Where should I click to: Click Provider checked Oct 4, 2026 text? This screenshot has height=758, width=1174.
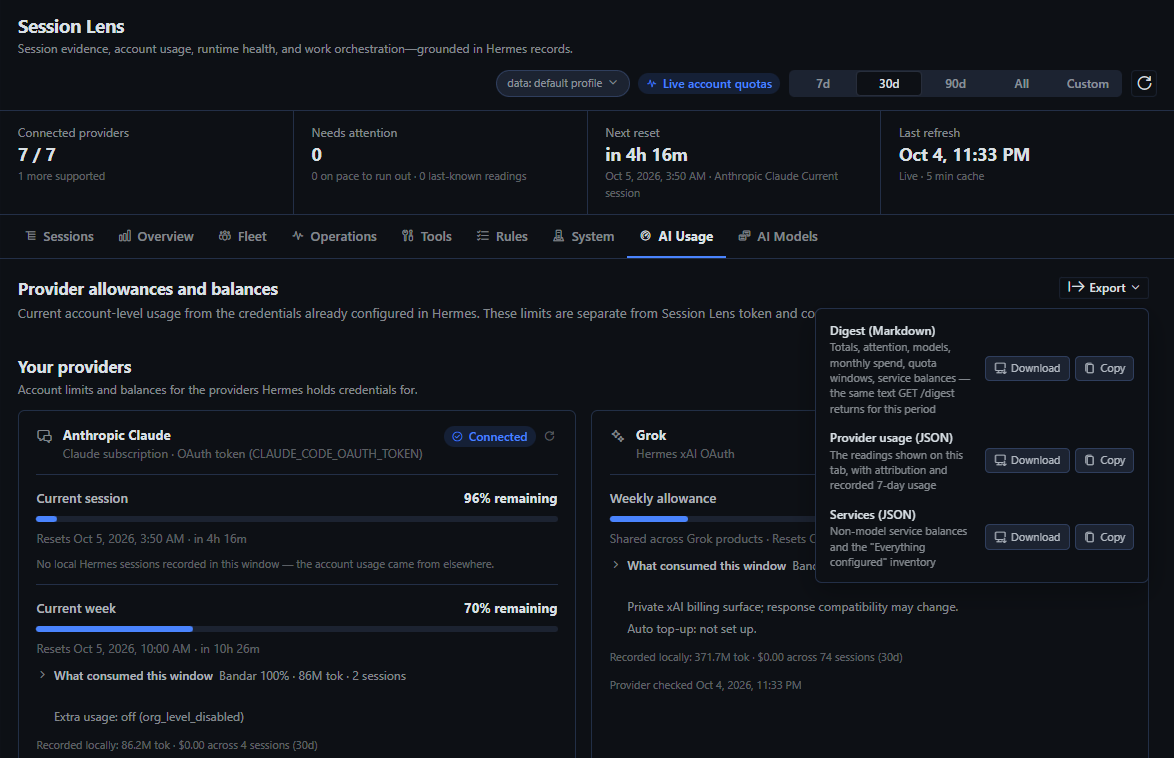coord(705,685)
